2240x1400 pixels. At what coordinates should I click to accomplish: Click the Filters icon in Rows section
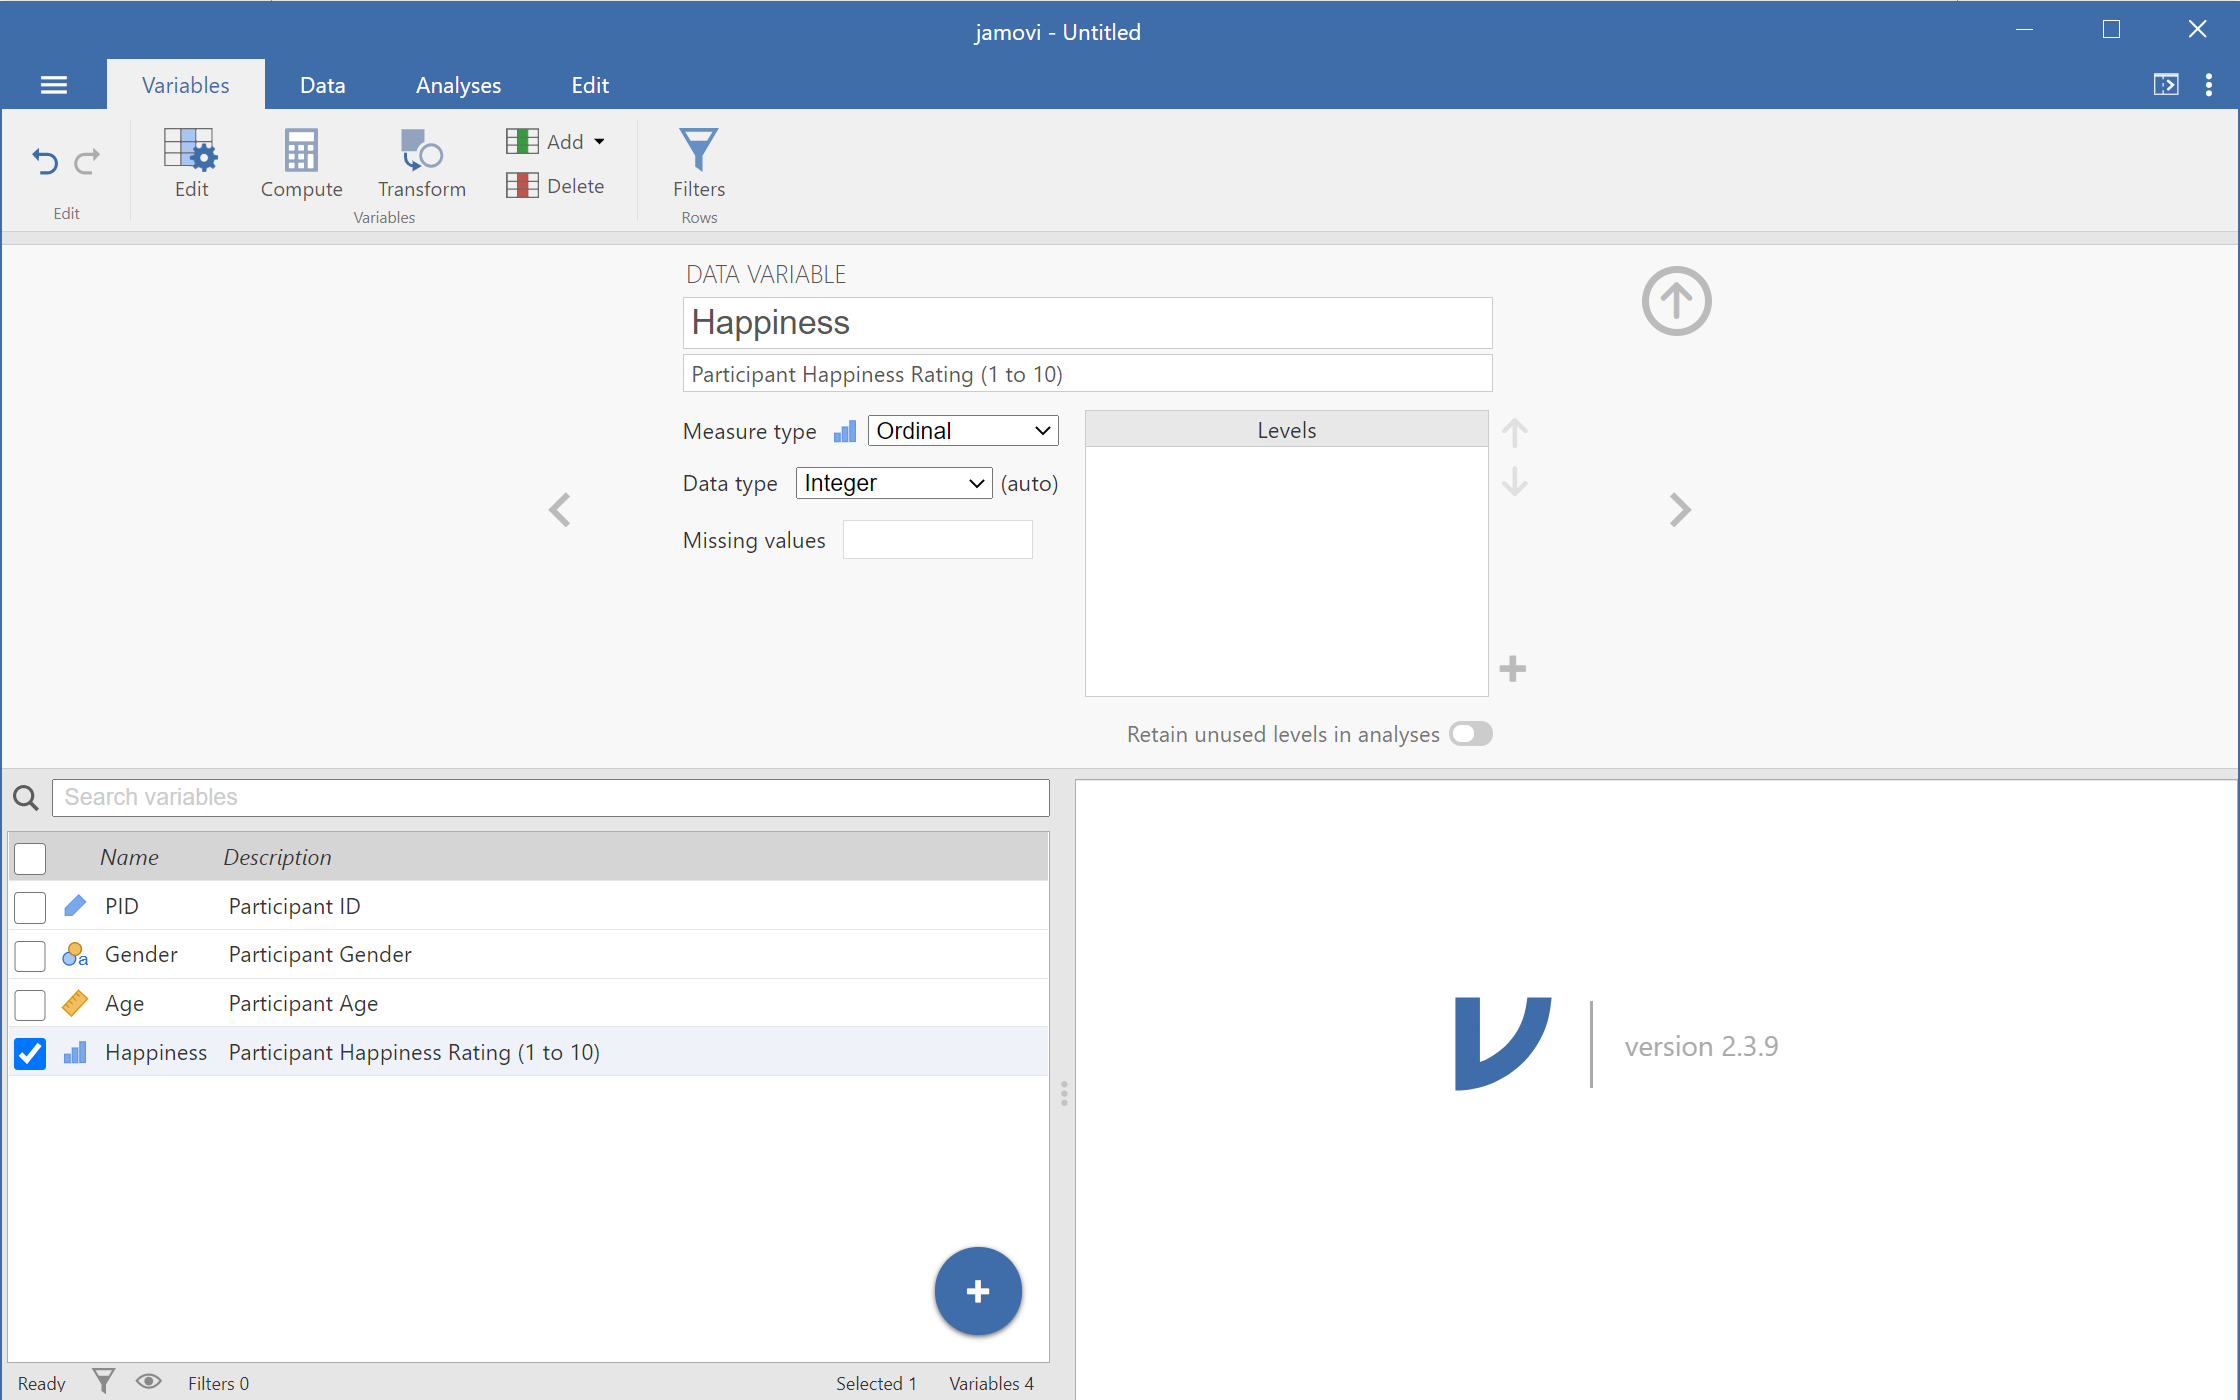click(x=698, y=161)
